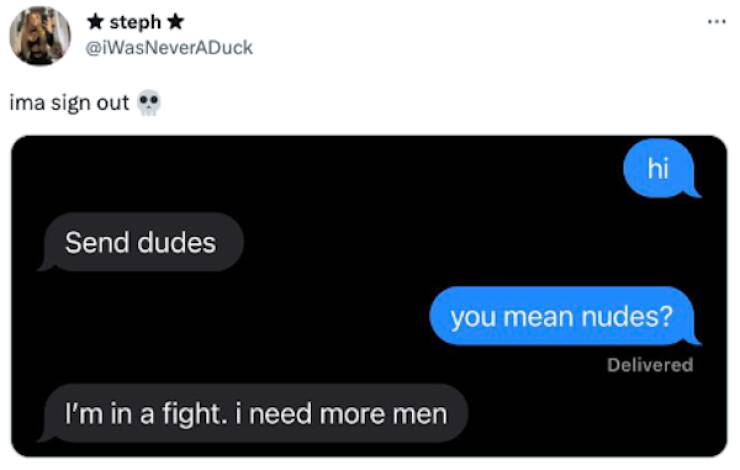
Task: Click the word "dudes" in gray bubble
Action: tap(177, 243)
